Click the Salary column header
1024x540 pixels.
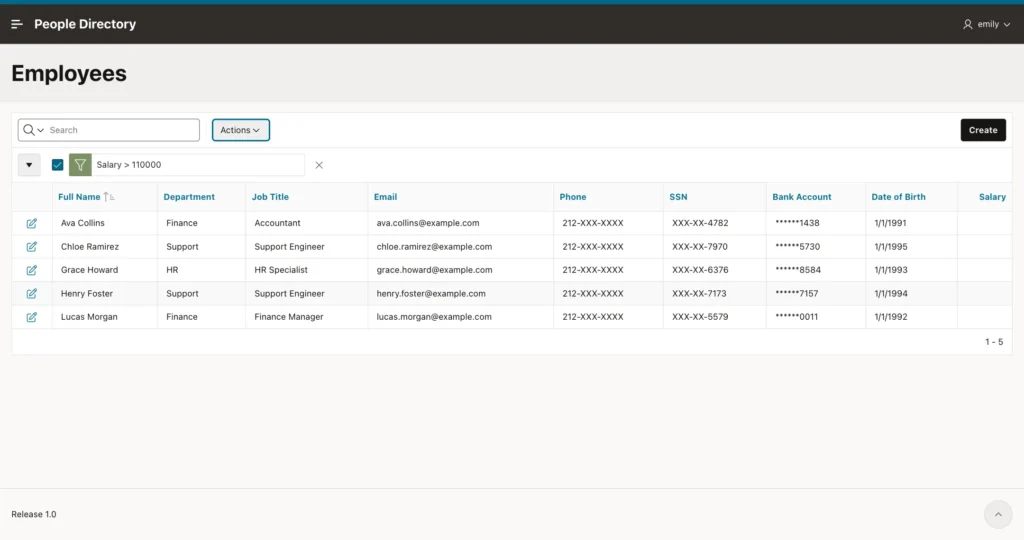click(992, 197)
